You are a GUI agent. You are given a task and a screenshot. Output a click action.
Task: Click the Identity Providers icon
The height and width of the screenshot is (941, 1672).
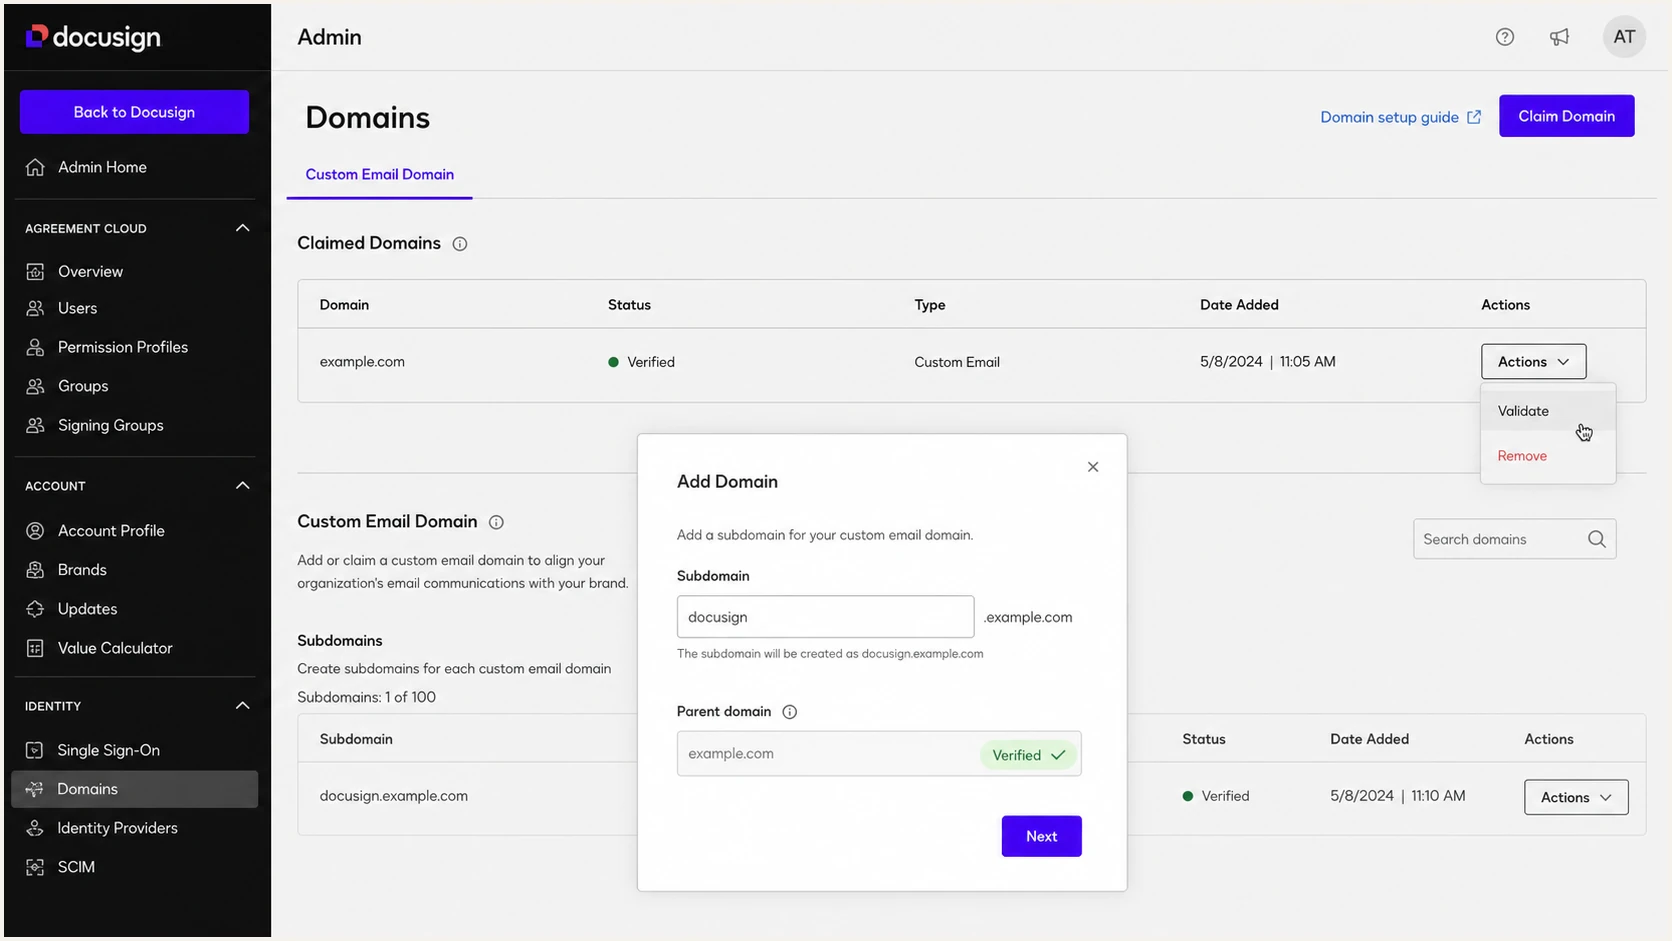(x=35, y=828)
